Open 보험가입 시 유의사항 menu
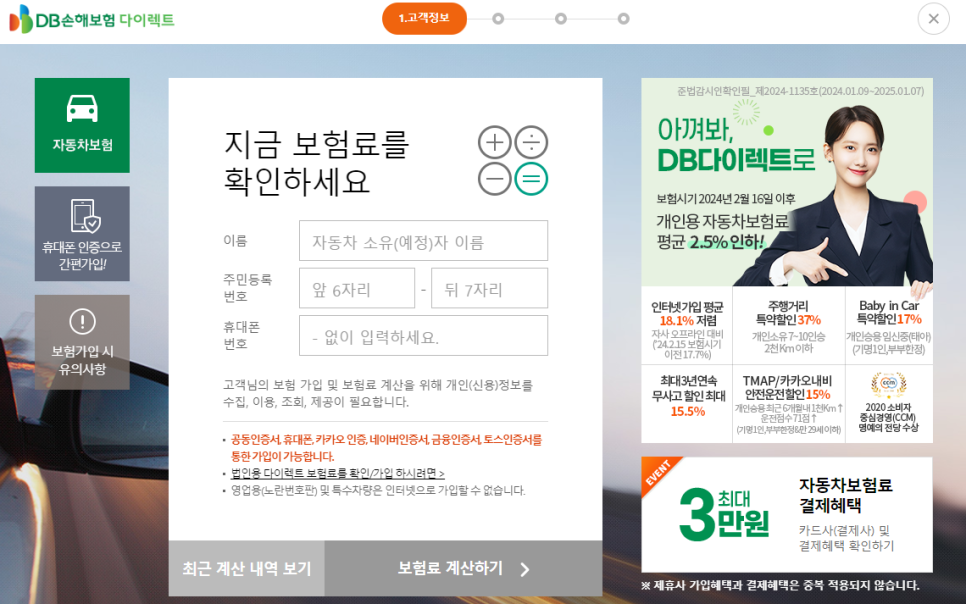This screenshot has height=604, width=966. (x=82, y=342)
